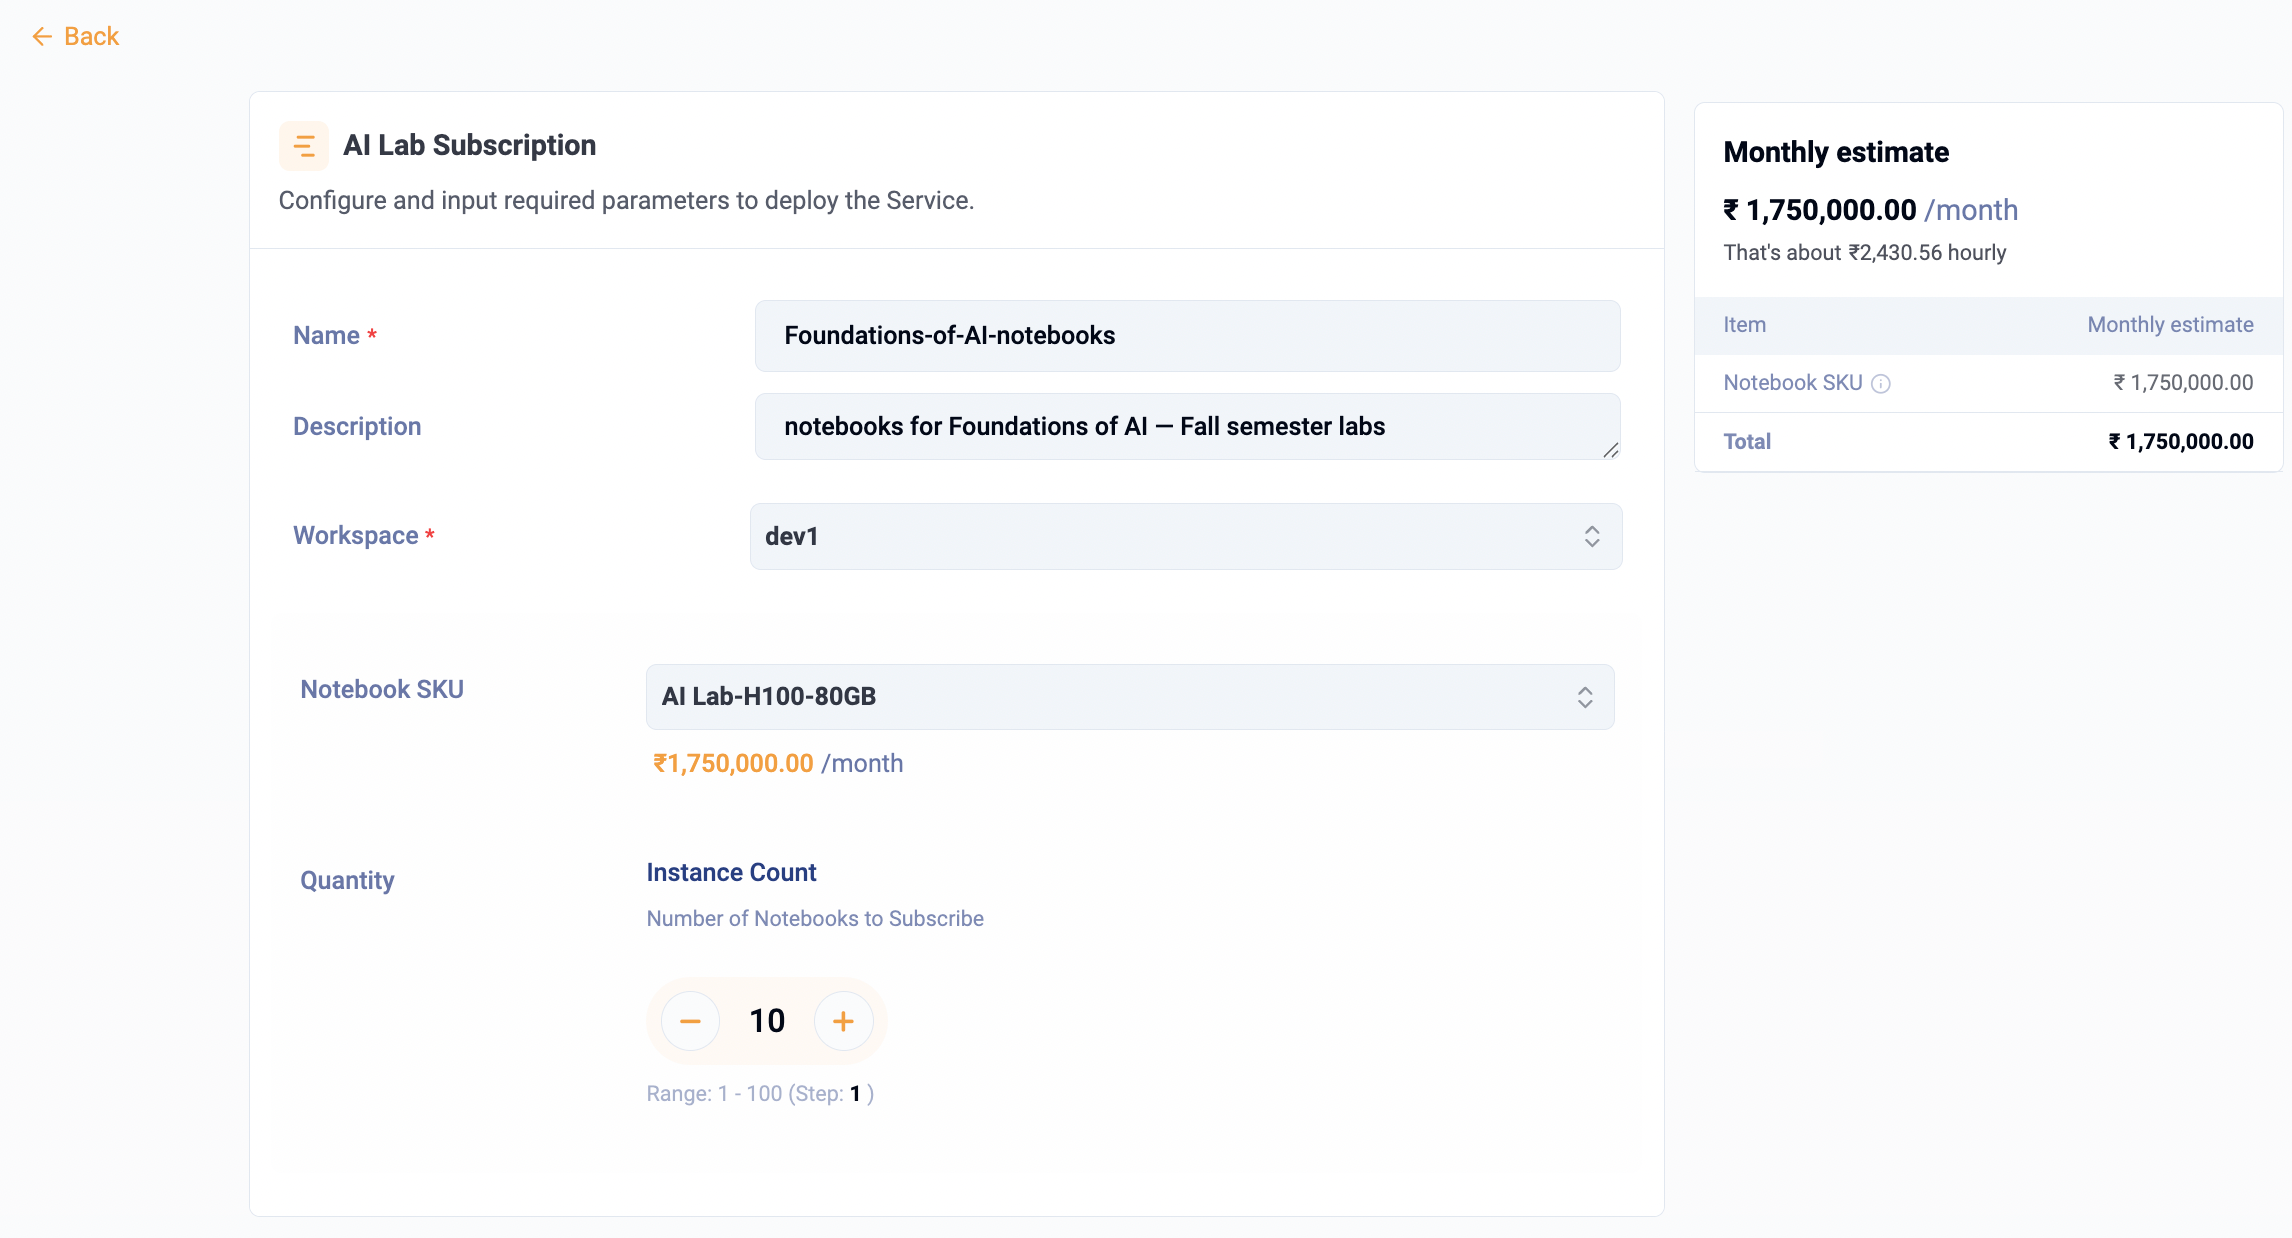This screenshot has height=1238, width=2292.
Task: Click the Description text area
Action: click(1187, 427)
